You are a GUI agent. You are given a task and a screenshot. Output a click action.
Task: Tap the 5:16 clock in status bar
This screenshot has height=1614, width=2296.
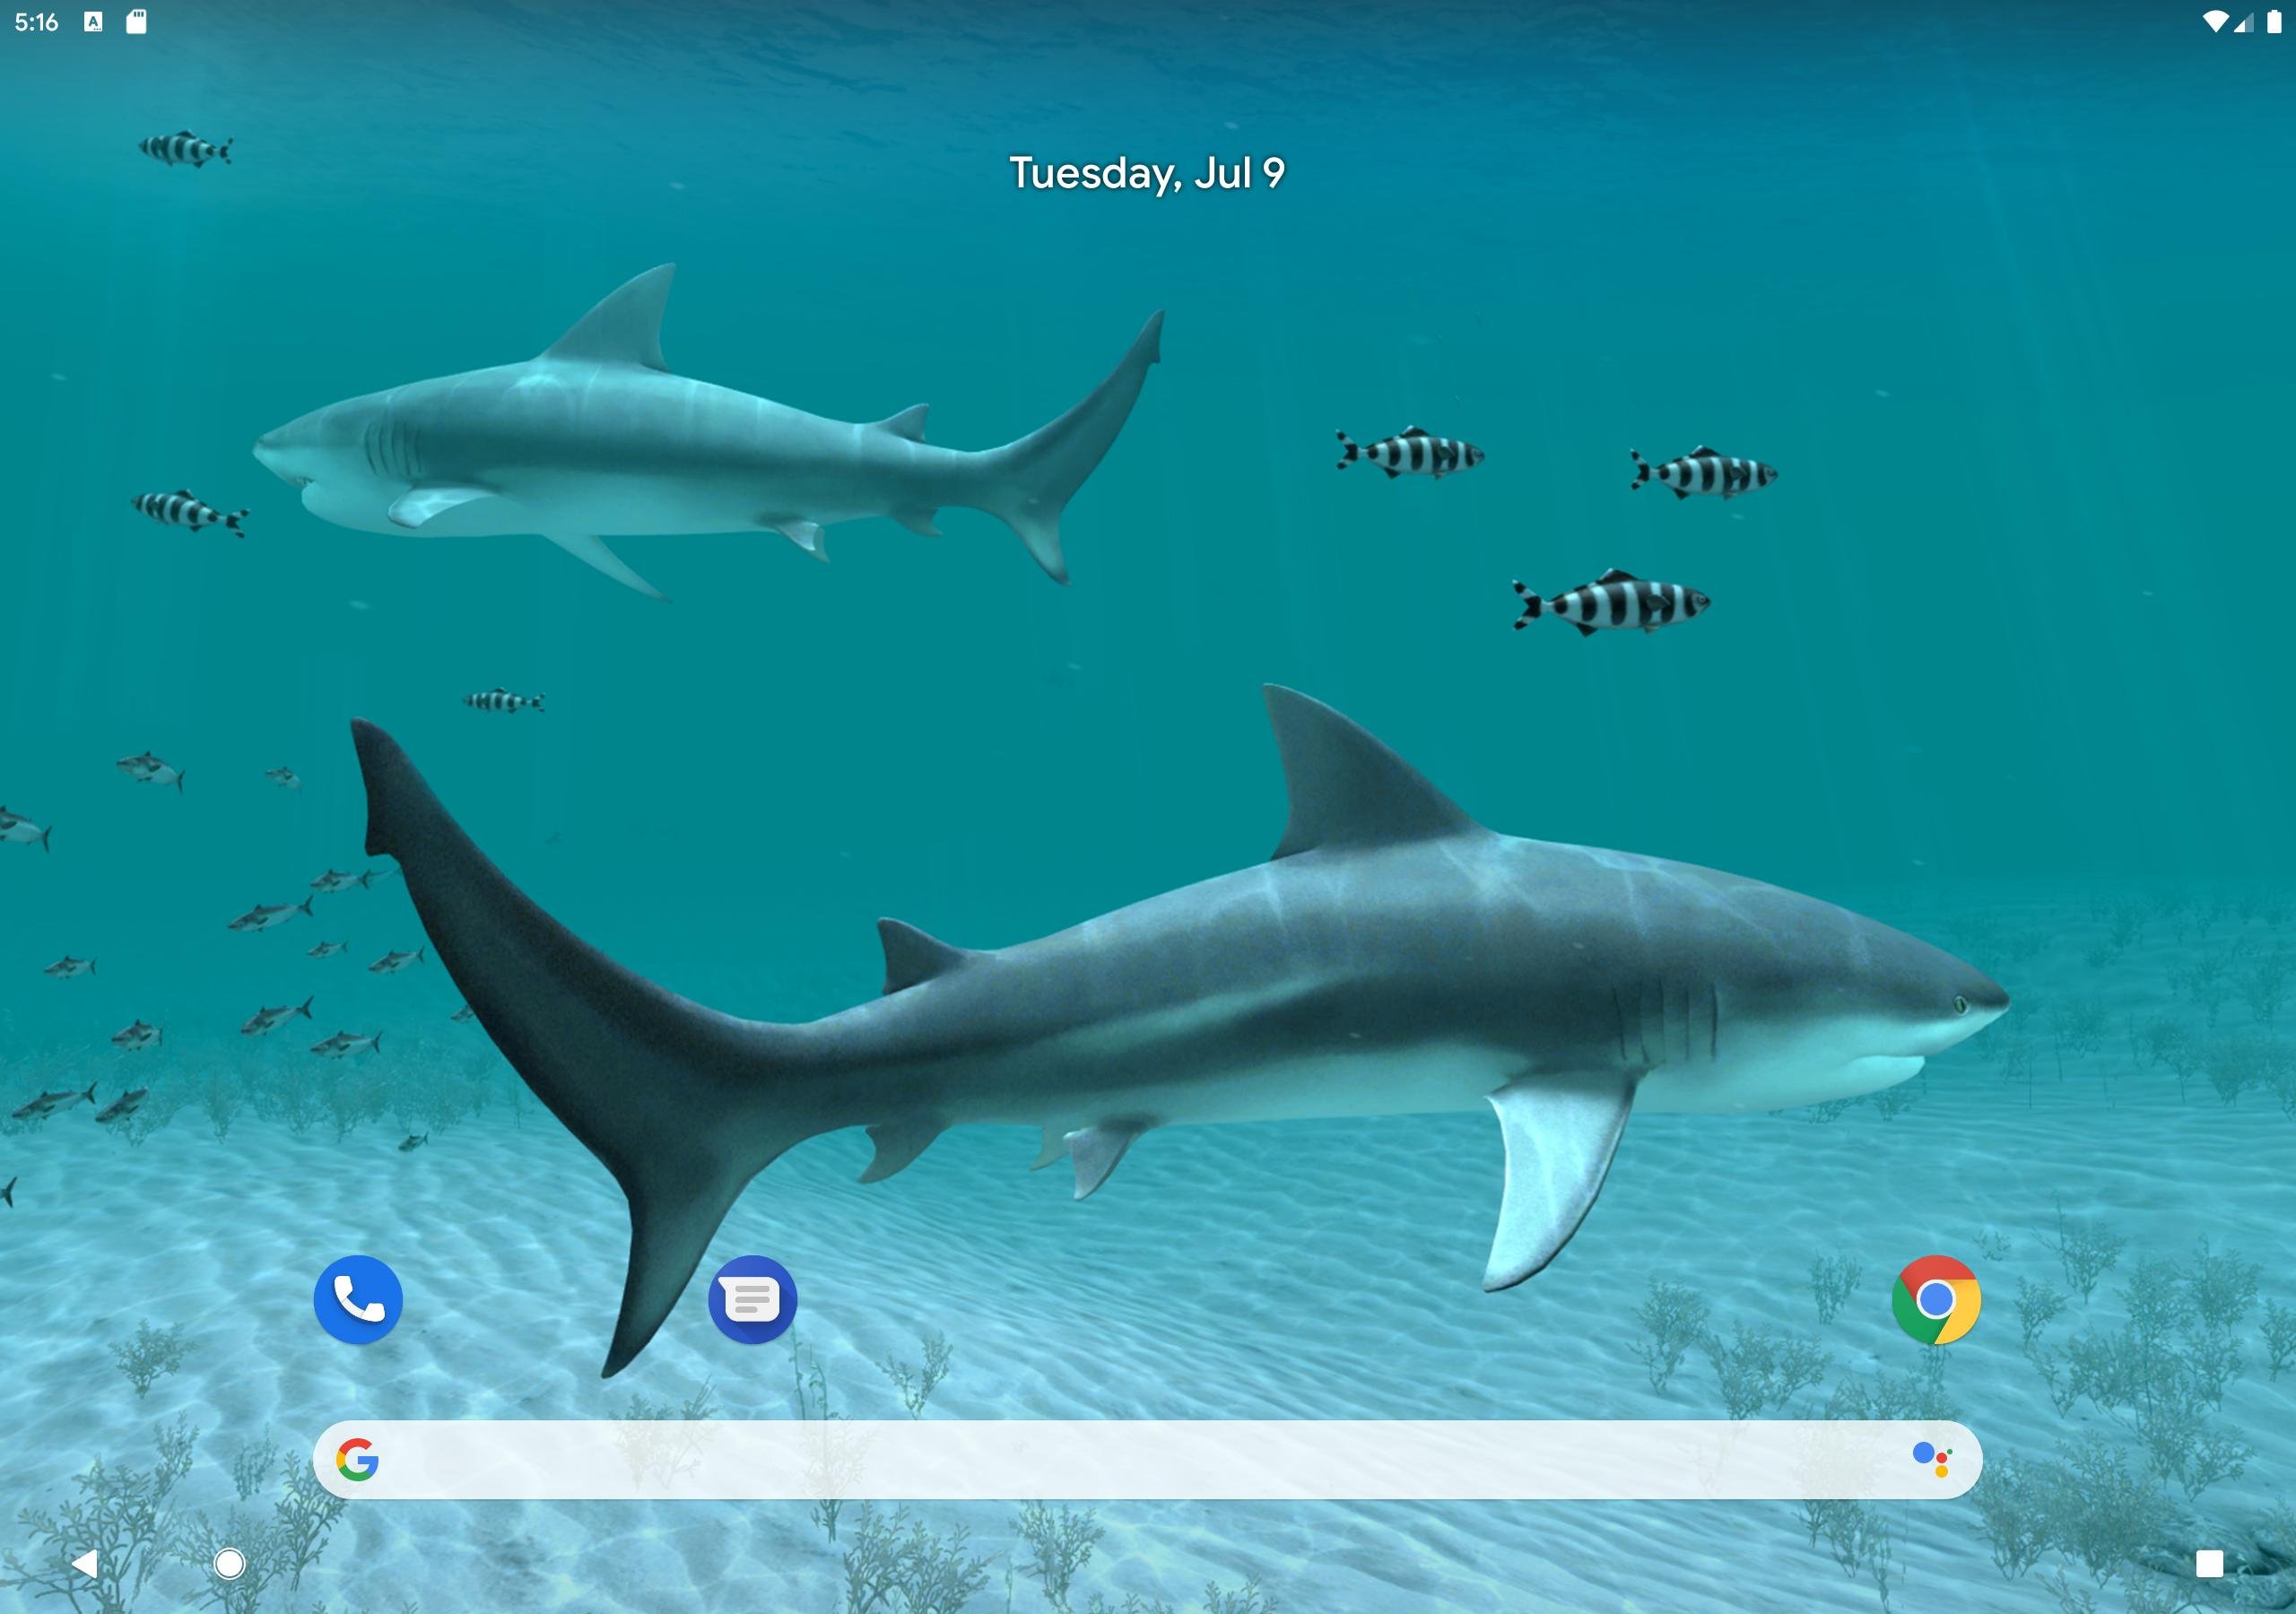[37, 22]
